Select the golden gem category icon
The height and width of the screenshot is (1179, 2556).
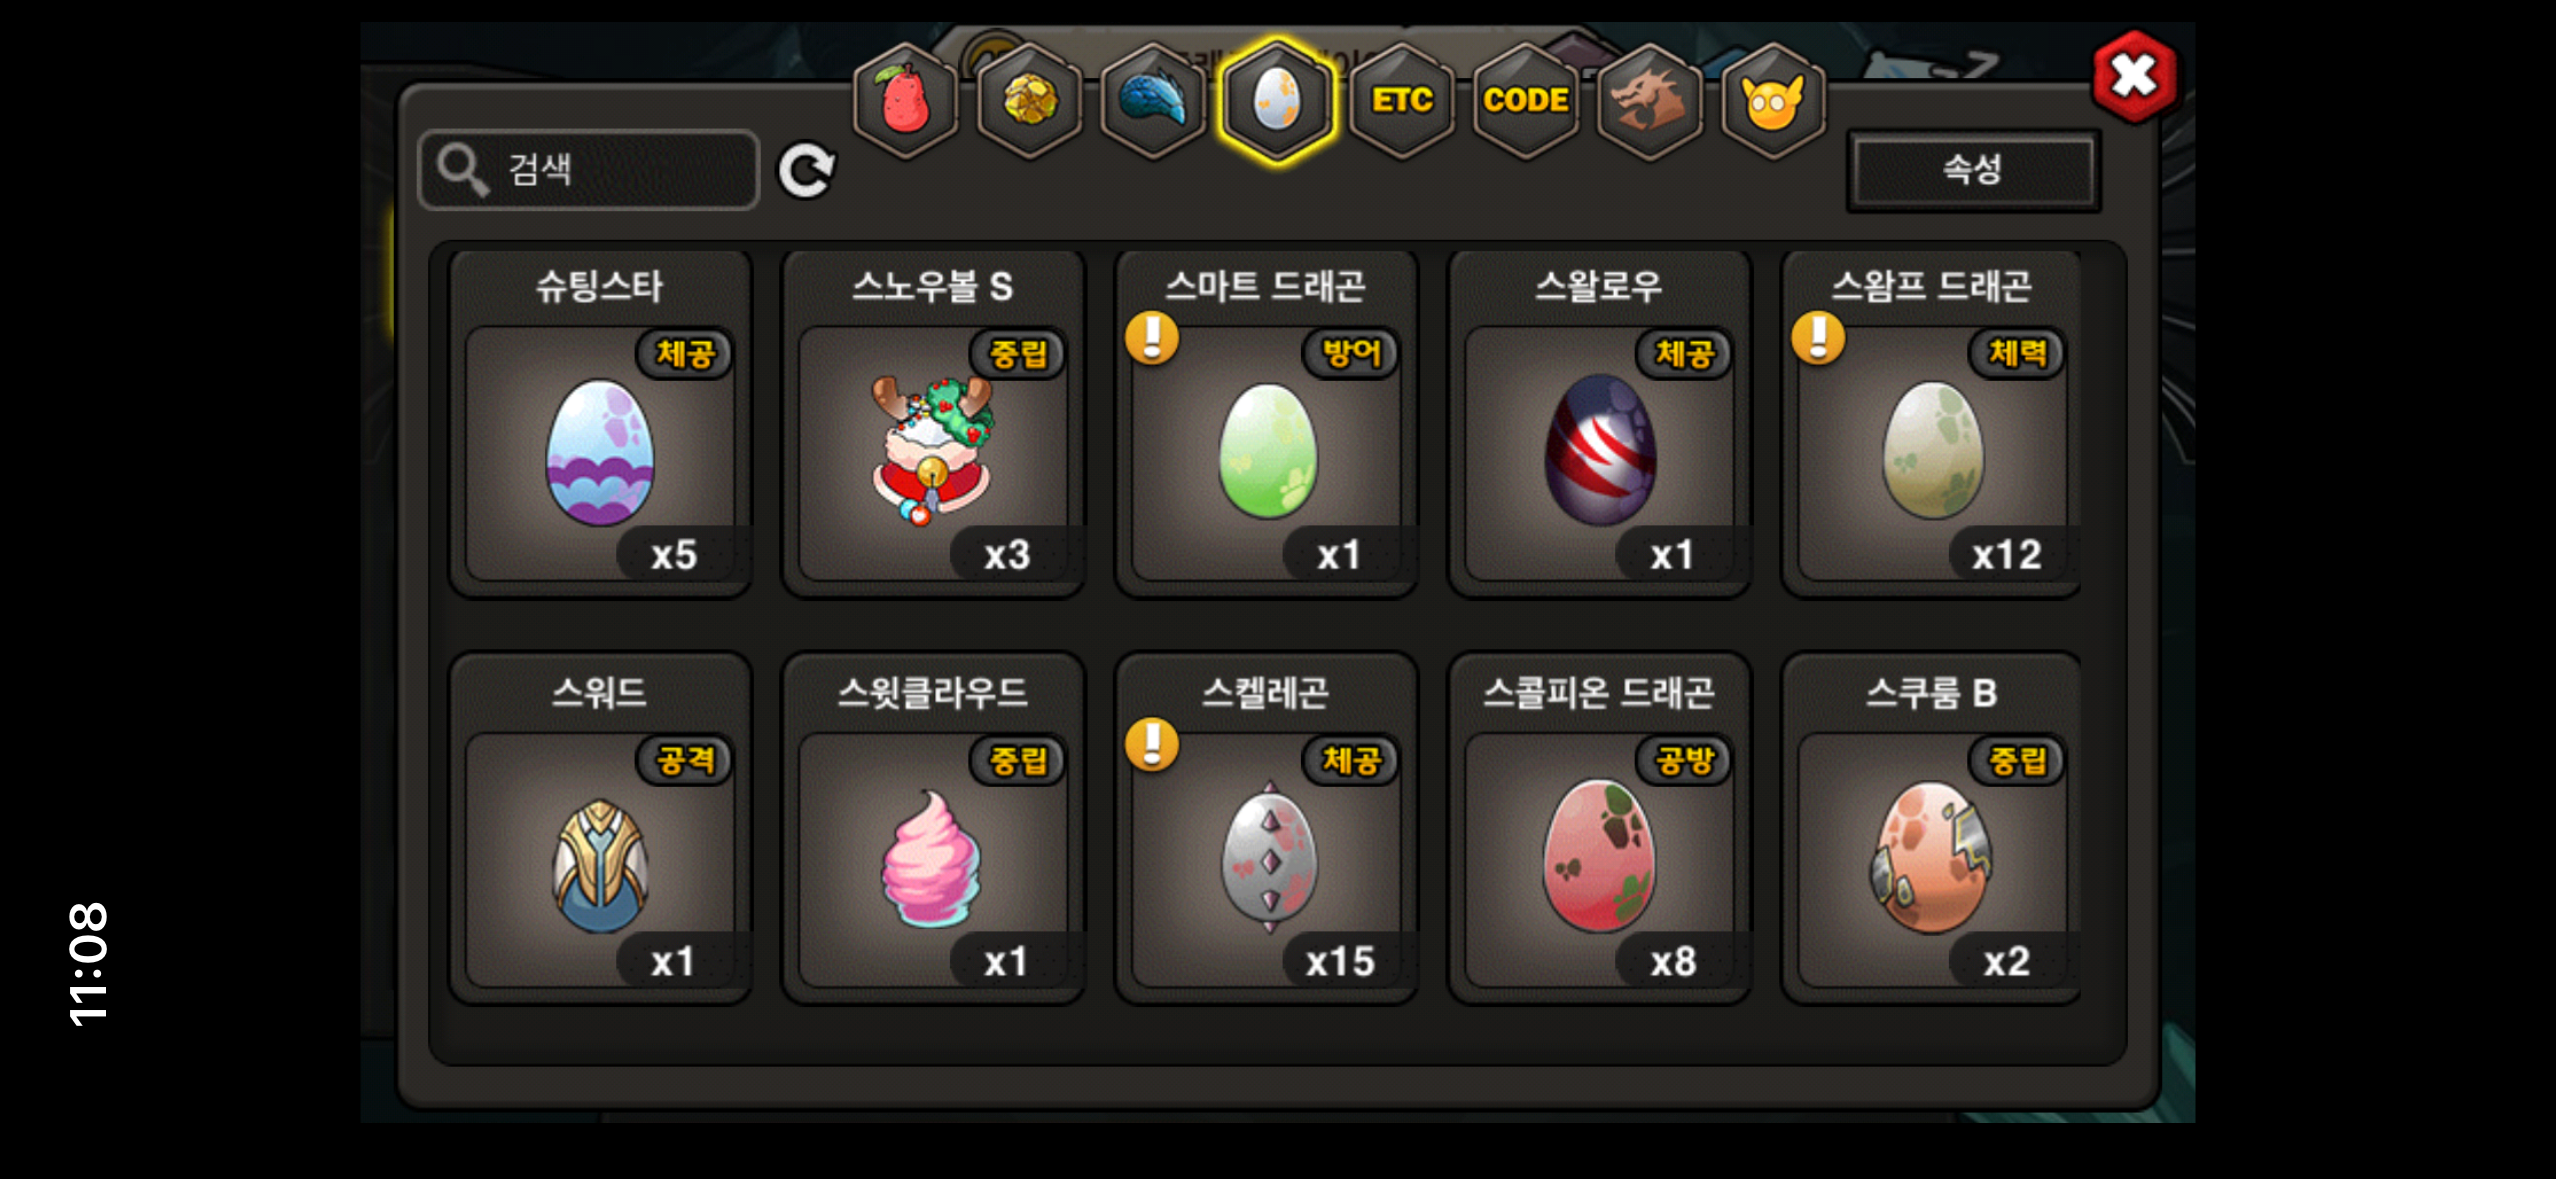click(1029, 101)
